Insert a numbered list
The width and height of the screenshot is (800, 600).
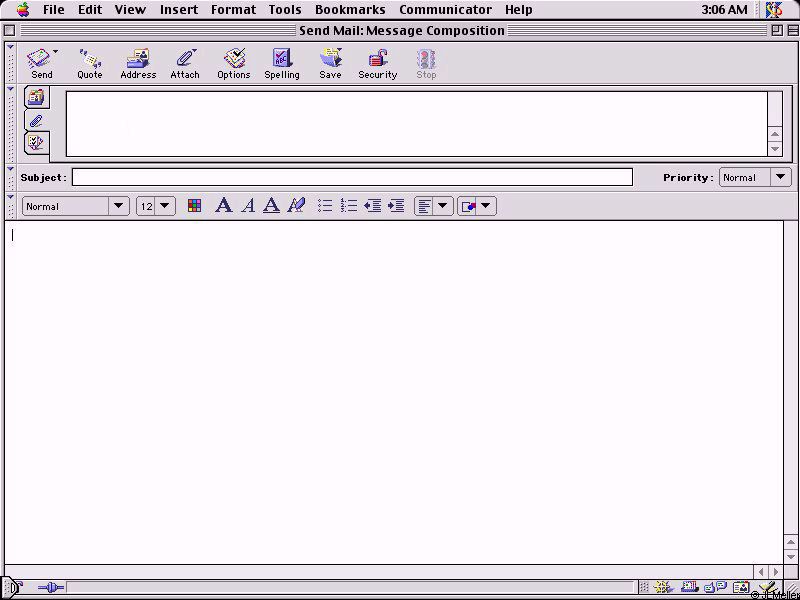pos(349,206)
